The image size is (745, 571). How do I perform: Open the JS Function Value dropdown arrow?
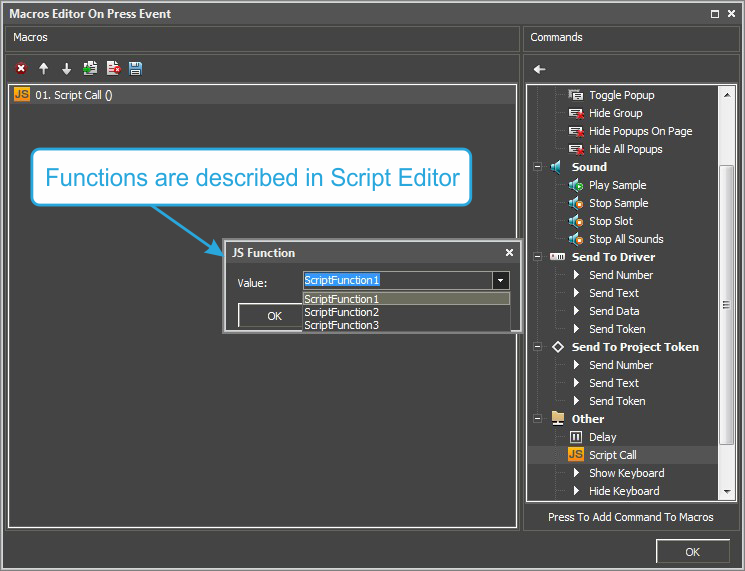click(501, 281)
